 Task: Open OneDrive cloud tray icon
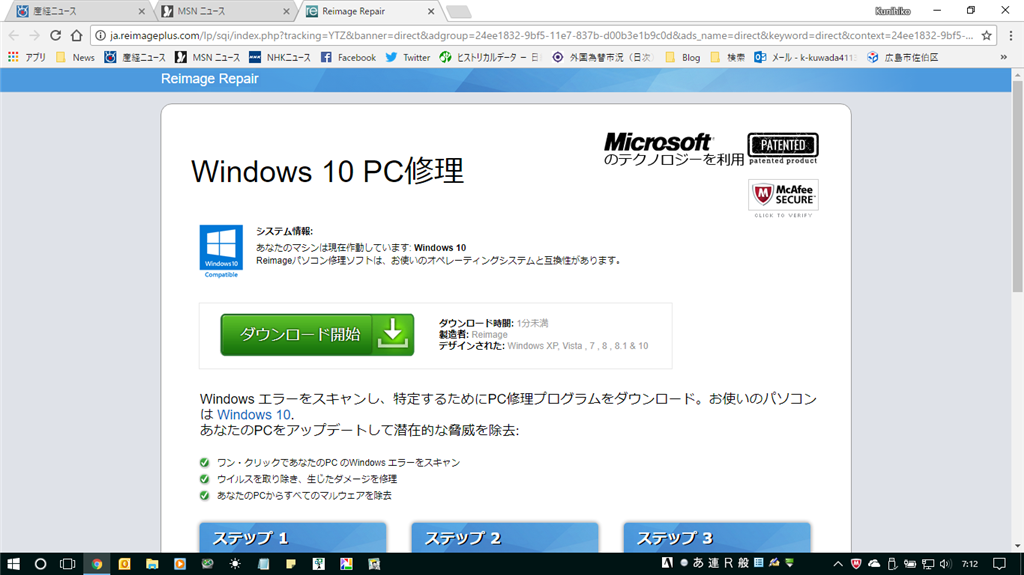[x=874, y=564]
